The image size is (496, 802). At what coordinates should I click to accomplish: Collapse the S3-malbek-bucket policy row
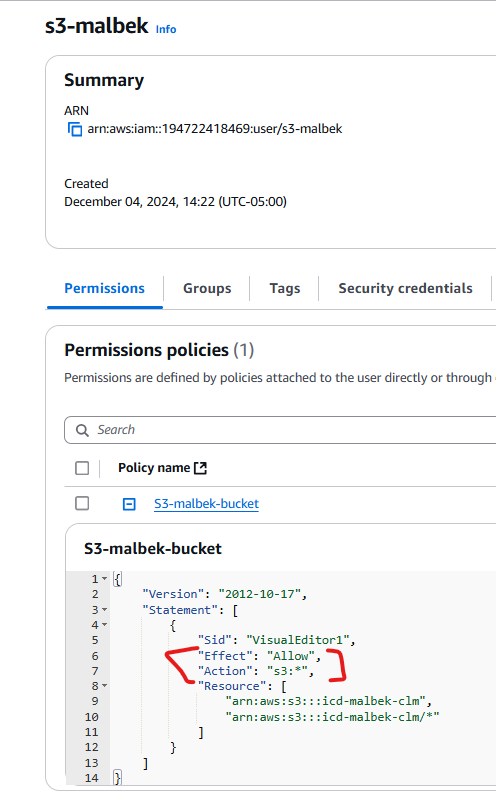coord(129,504)
